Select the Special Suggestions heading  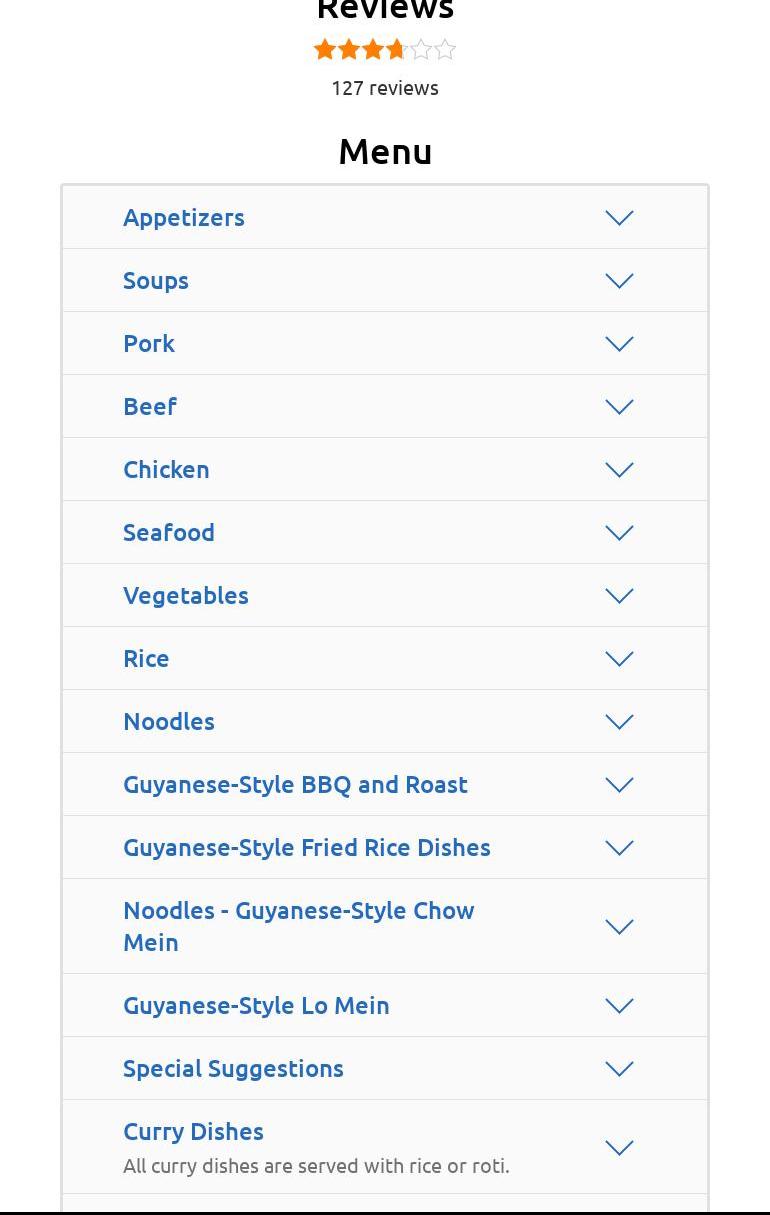pyautogui.click(x=233, y=1068)
